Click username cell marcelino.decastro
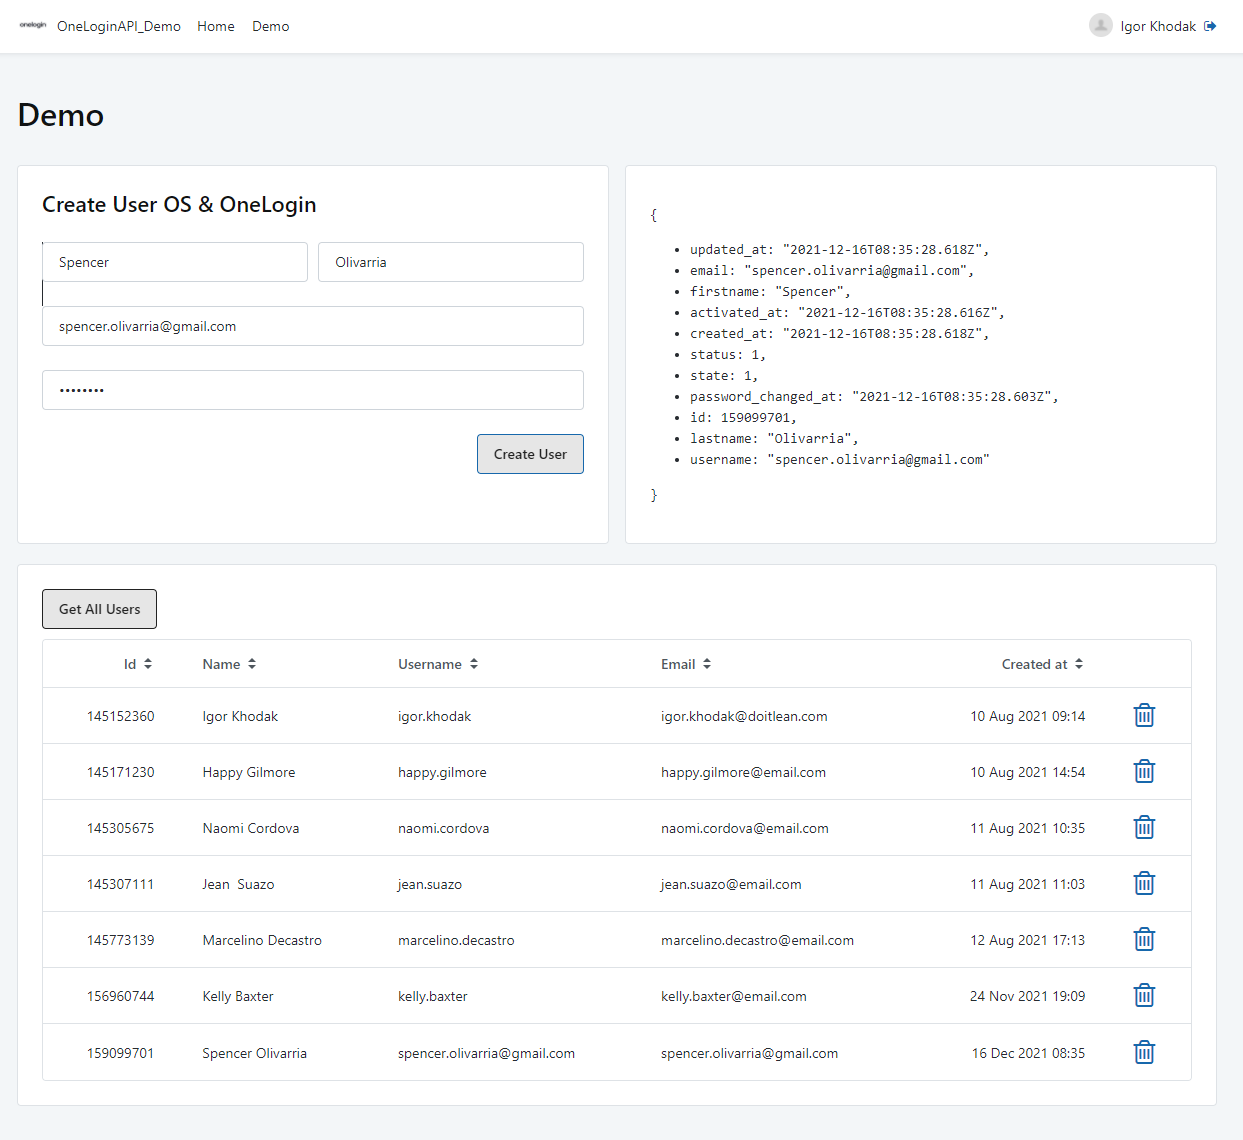Viewport: 1243px width, 1140px height. coord(457,940)
